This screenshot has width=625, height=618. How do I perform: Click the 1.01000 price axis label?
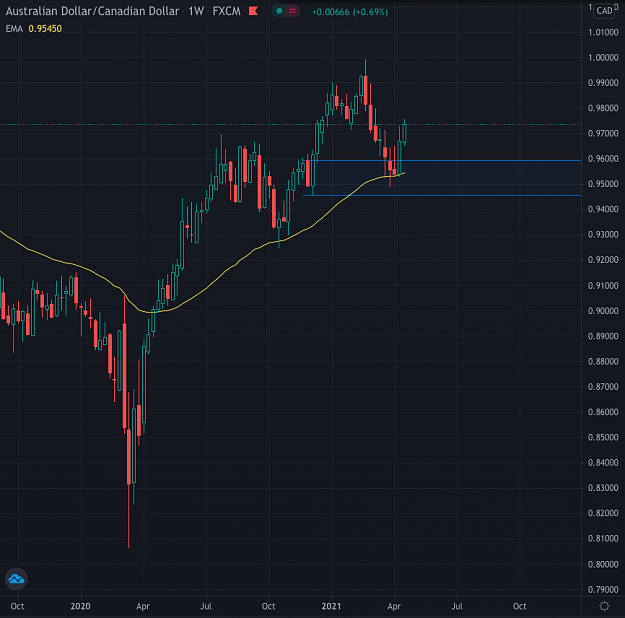603,32
